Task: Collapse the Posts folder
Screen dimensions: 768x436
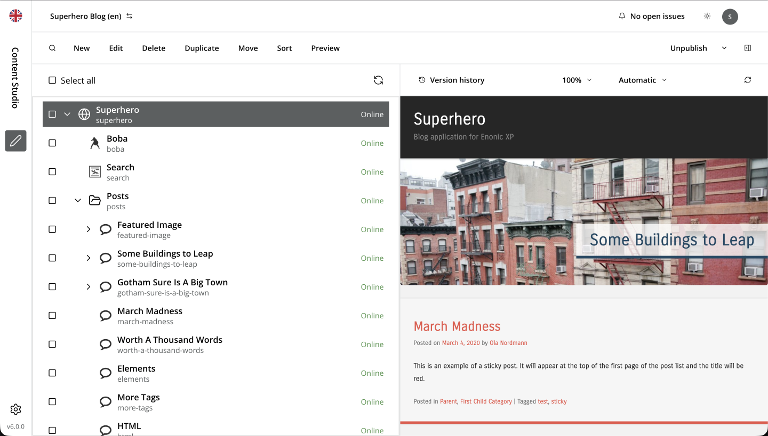Action: pyautogui.click(x=78, y=200)
